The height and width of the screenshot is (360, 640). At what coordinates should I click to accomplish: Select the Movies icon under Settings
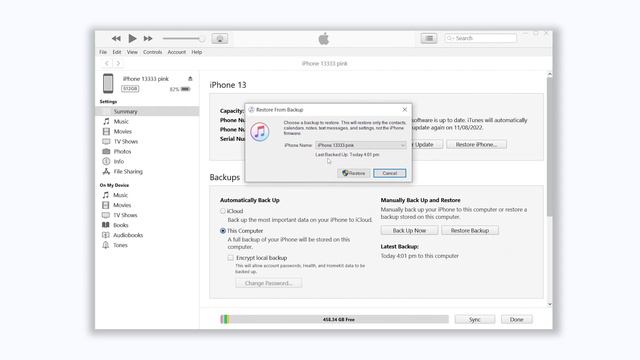point(106,131)
